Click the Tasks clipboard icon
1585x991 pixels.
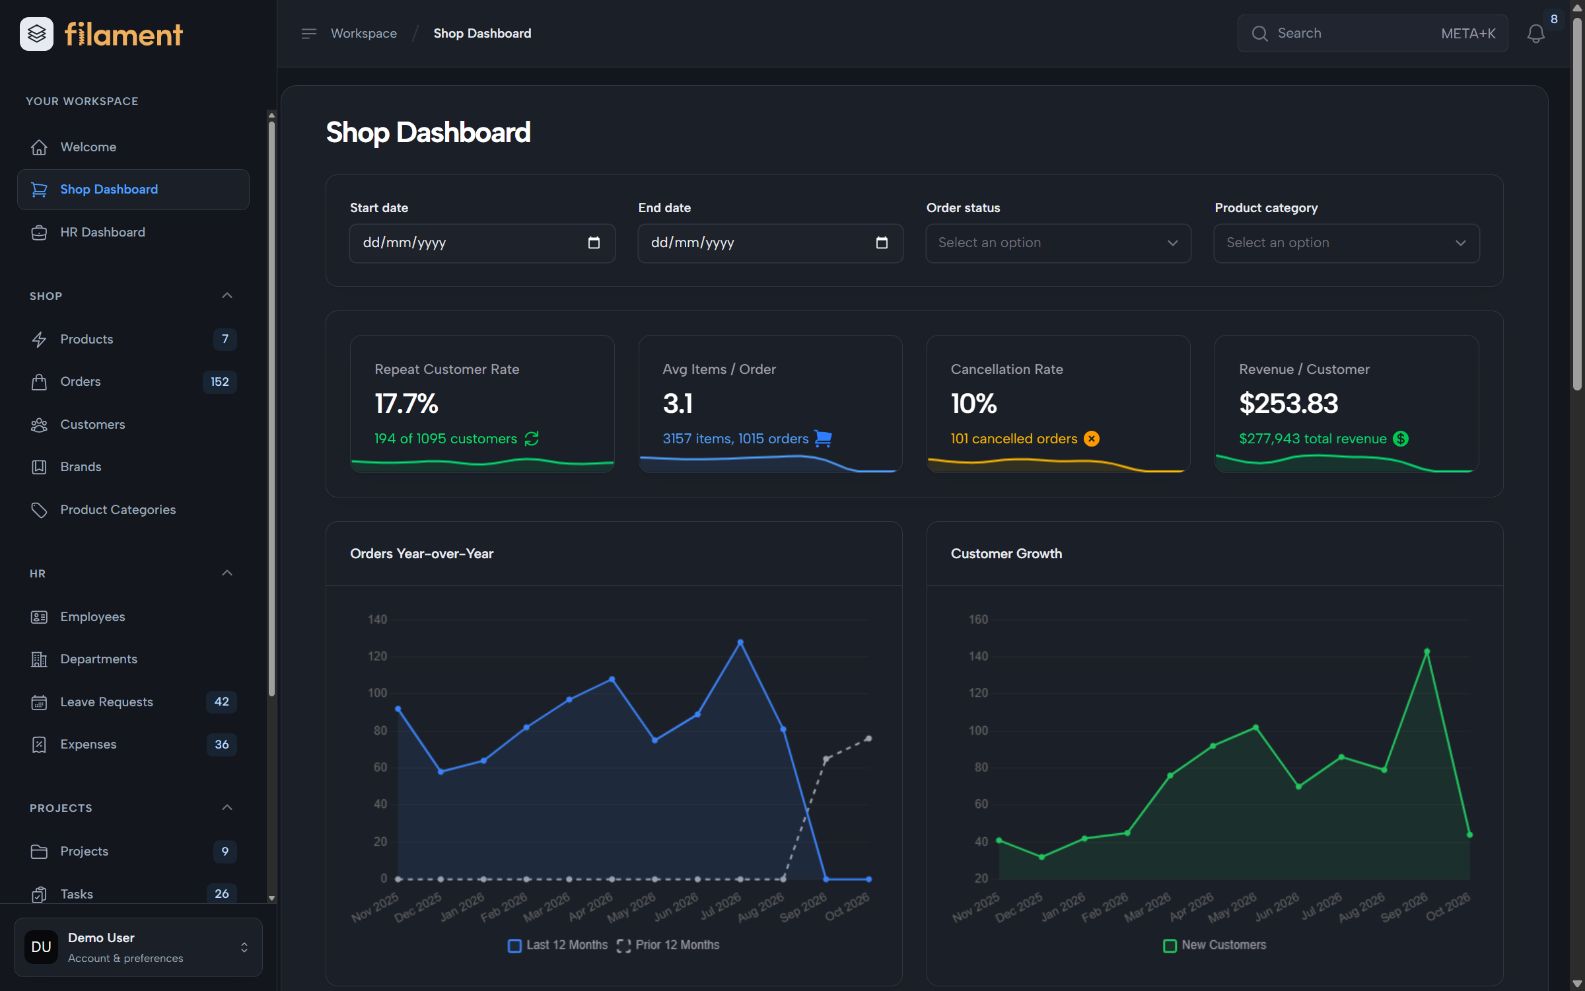click(39, 894)
